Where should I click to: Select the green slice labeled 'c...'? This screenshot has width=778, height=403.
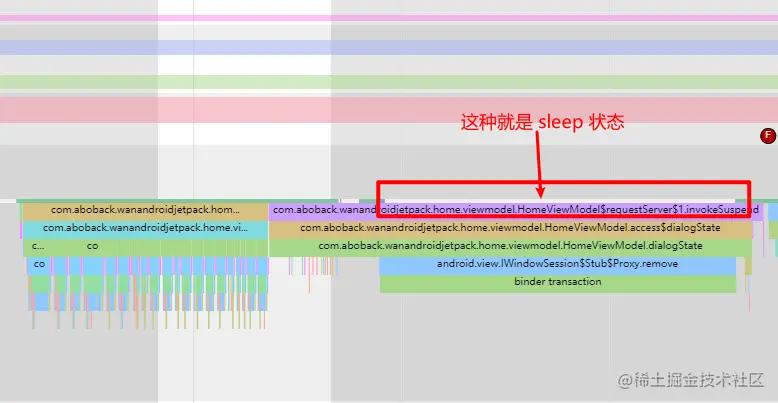[38, 246]
